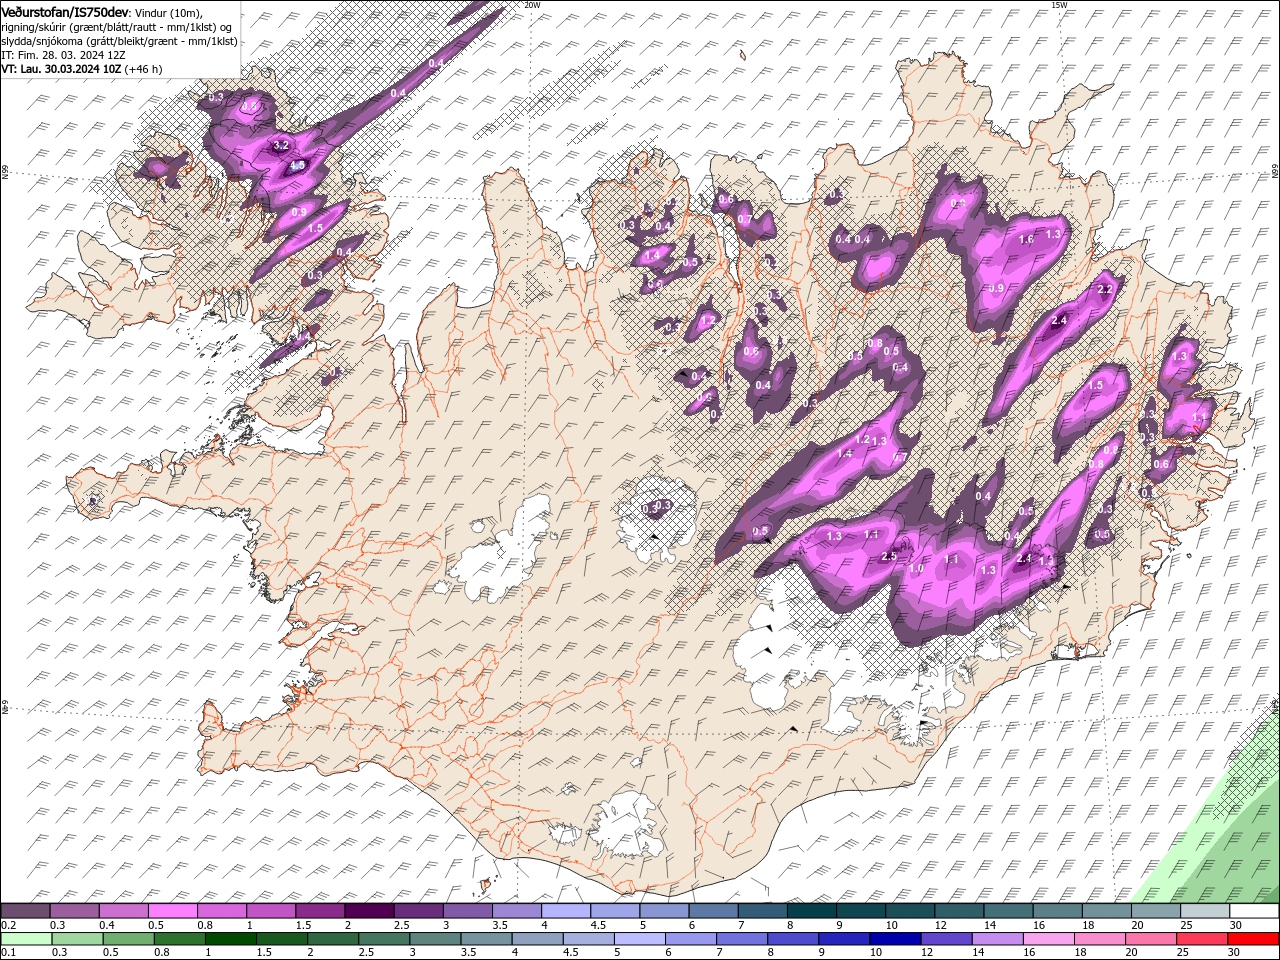Viewport: 1280px width, 960px height.
Task: Click the Veðurstofan/IS750dev title text
Action: (x=65, y=11)
